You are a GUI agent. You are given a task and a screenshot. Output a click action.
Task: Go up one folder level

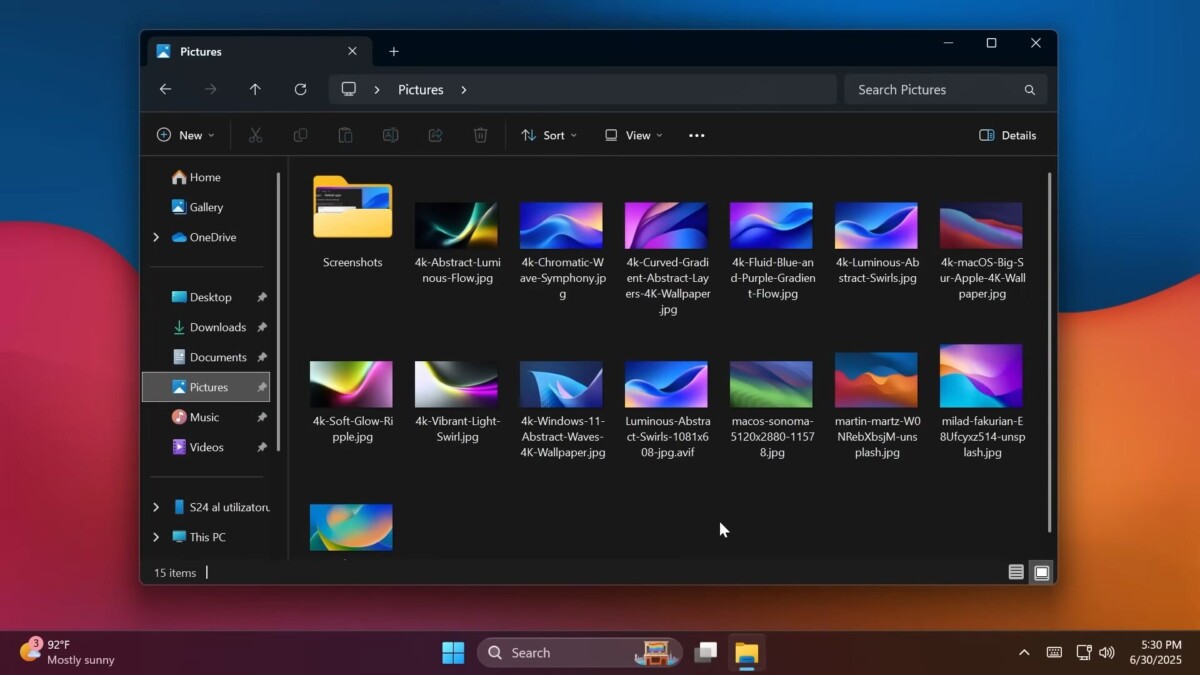255,90
